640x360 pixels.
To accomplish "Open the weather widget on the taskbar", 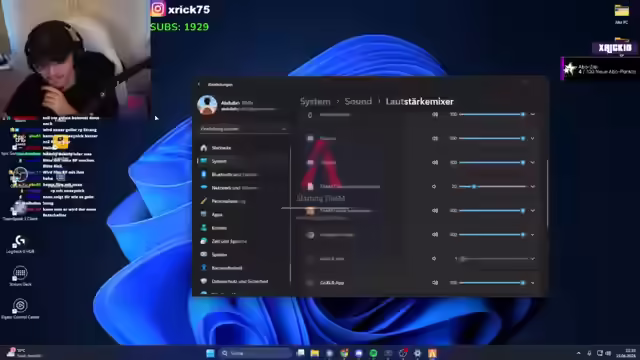I will coord(24,353).
